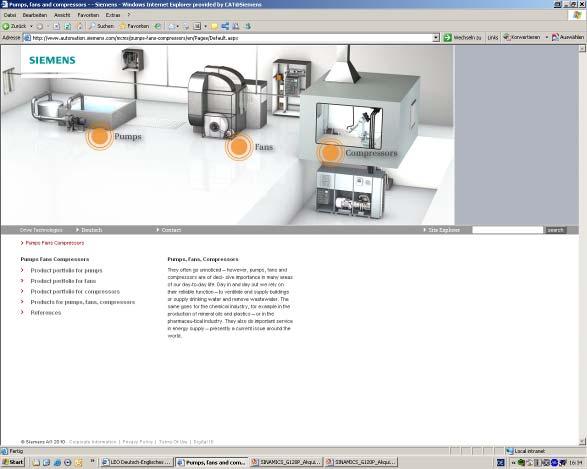Click the Edit page toolbar icon
The height and width of the screenshot is (469, 587).
tap(197, 26)
